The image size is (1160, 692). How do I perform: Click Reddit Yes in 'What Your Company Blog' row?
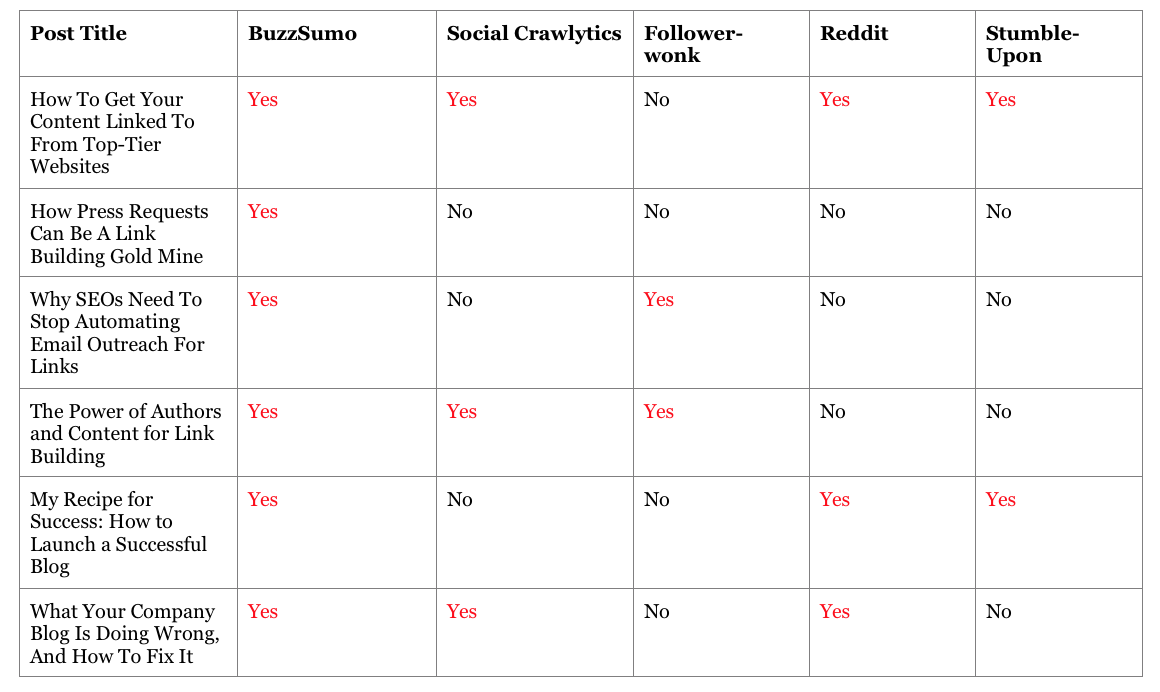coord(834,611)
